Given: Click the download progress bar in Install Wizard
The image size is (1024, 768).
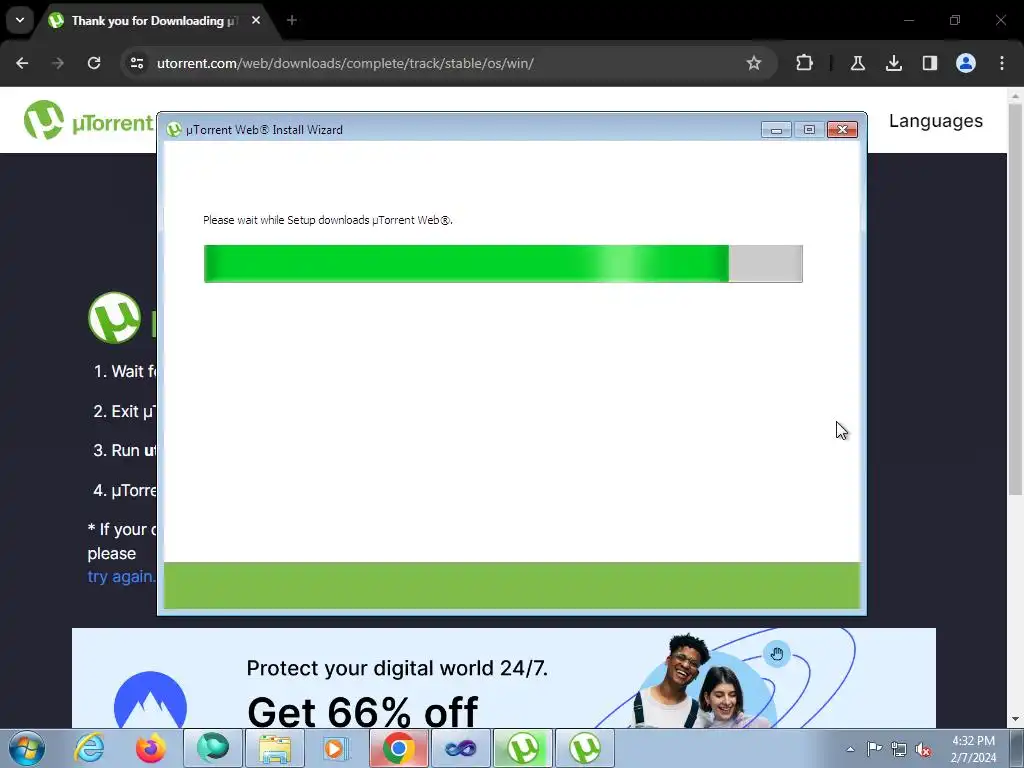Looking at the screenshot, I should [x=503, y=264].
